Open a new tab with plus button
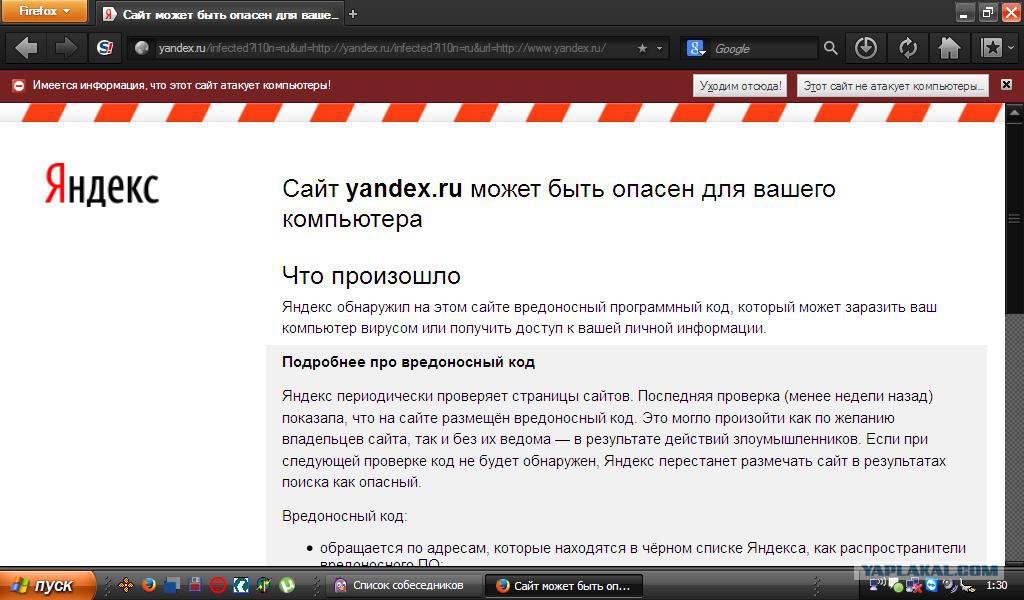This screenshot has height=600, width=1024. tap(353, 14)
